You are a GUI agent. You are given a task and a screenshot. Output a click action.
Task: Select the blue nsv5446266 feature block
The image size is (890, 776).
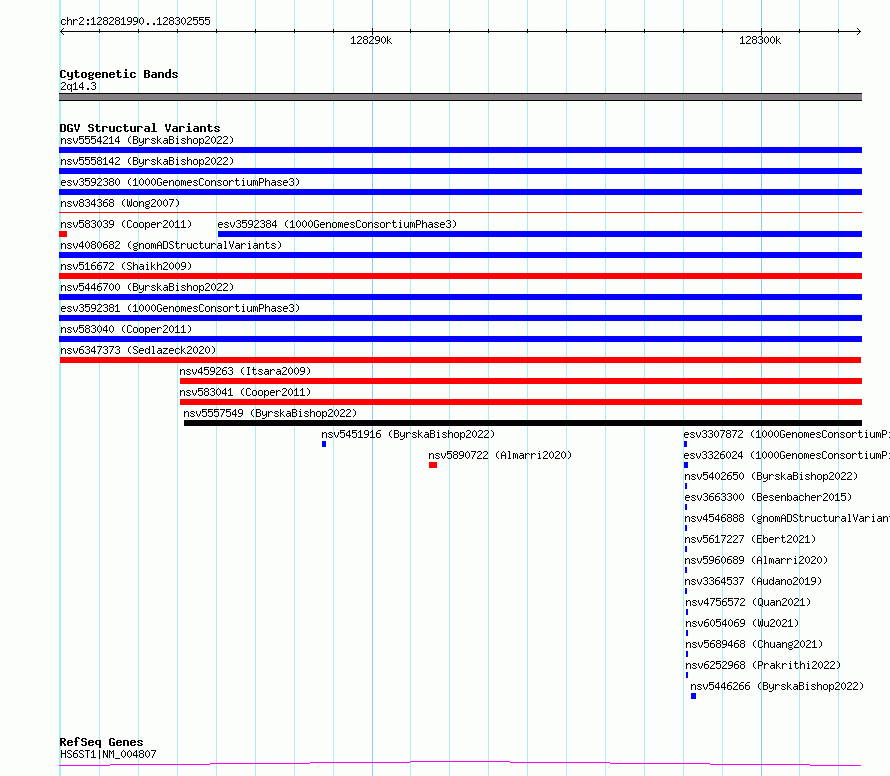pos(693,696)
